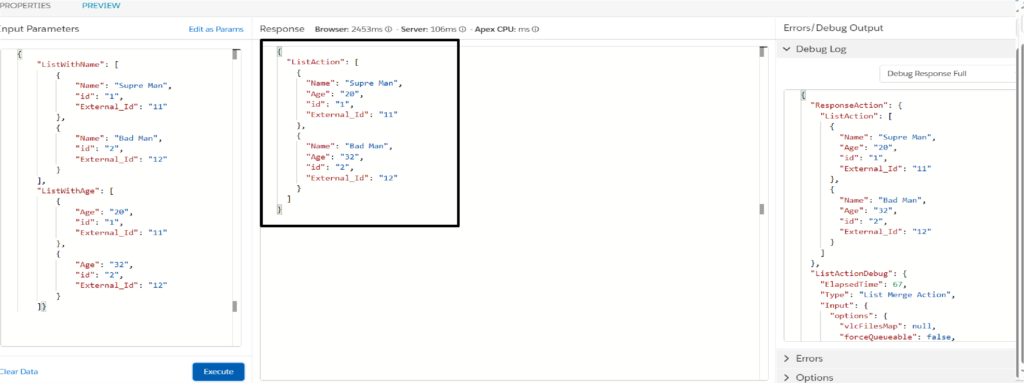Open the info icon beside Apex CPU

[536, 29]
